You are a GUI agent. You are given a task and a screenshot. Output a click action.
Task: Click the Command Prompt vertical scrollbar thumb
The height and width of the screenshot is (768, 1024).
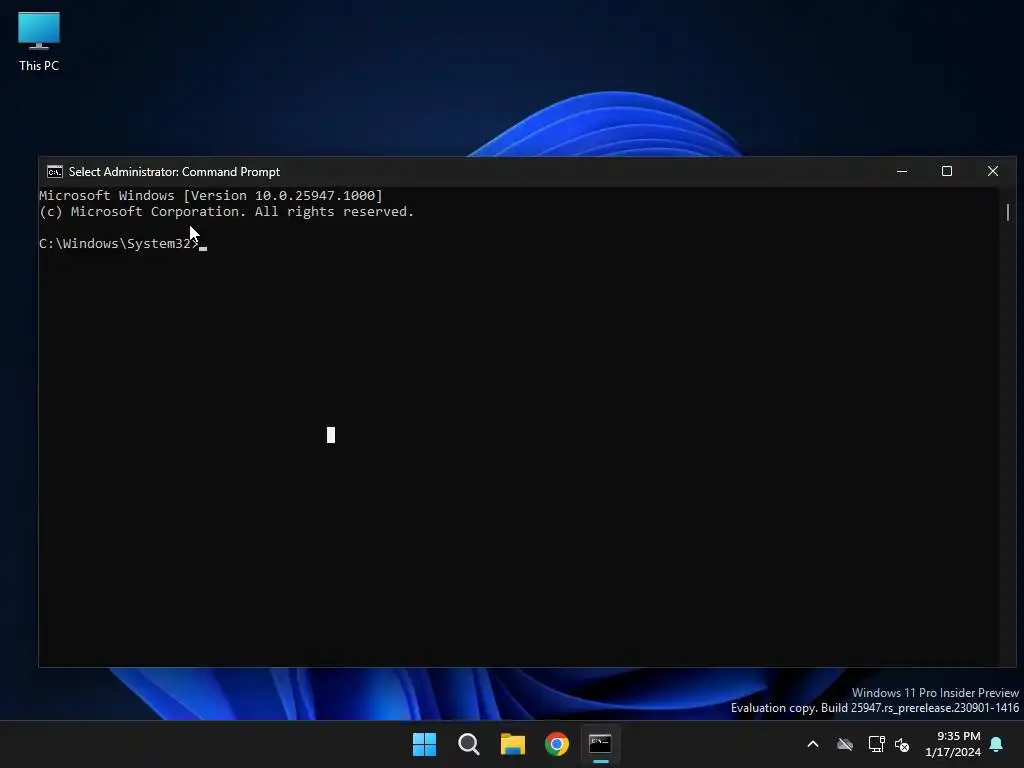coord(1008,212)
